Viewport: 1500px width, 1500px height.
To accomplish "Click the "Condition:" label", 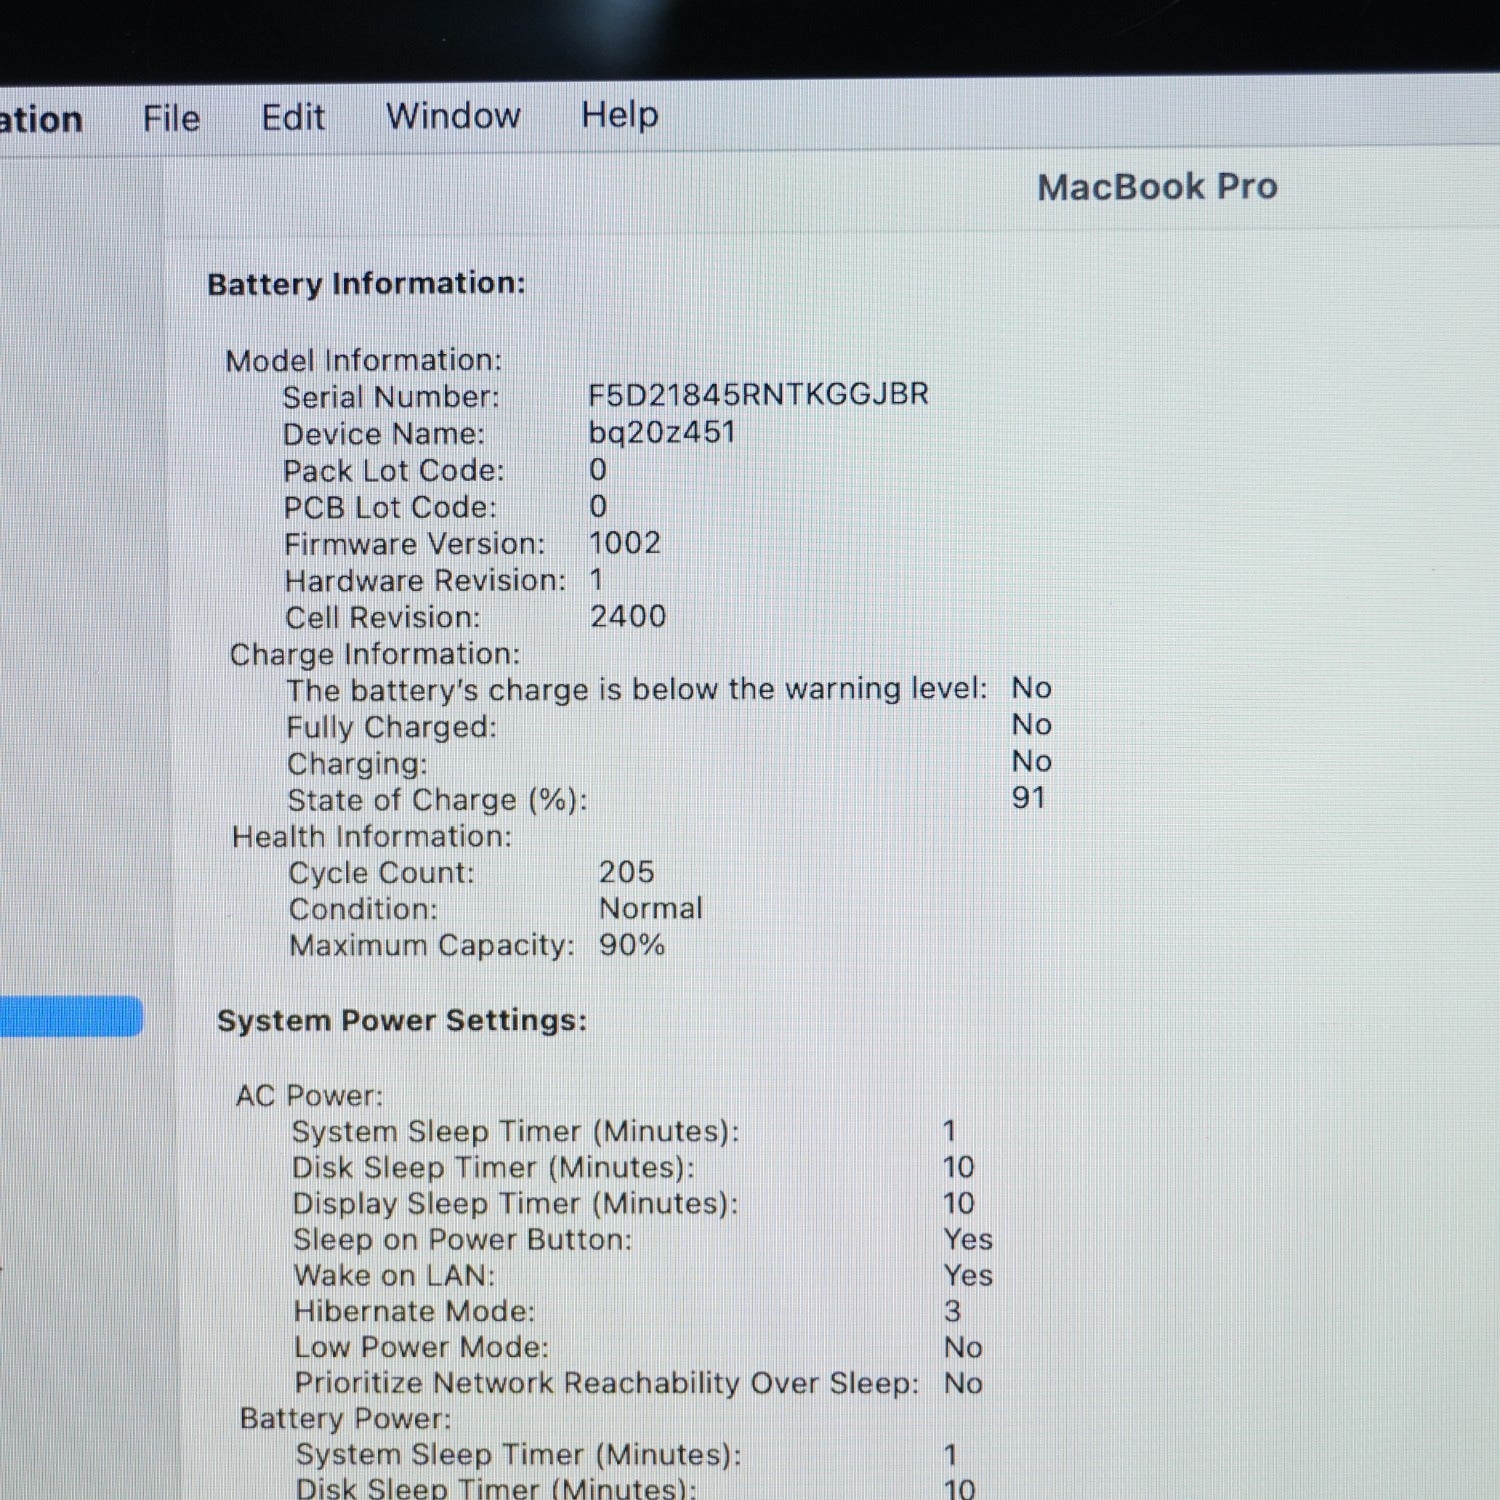I will [x=363, y=909].
